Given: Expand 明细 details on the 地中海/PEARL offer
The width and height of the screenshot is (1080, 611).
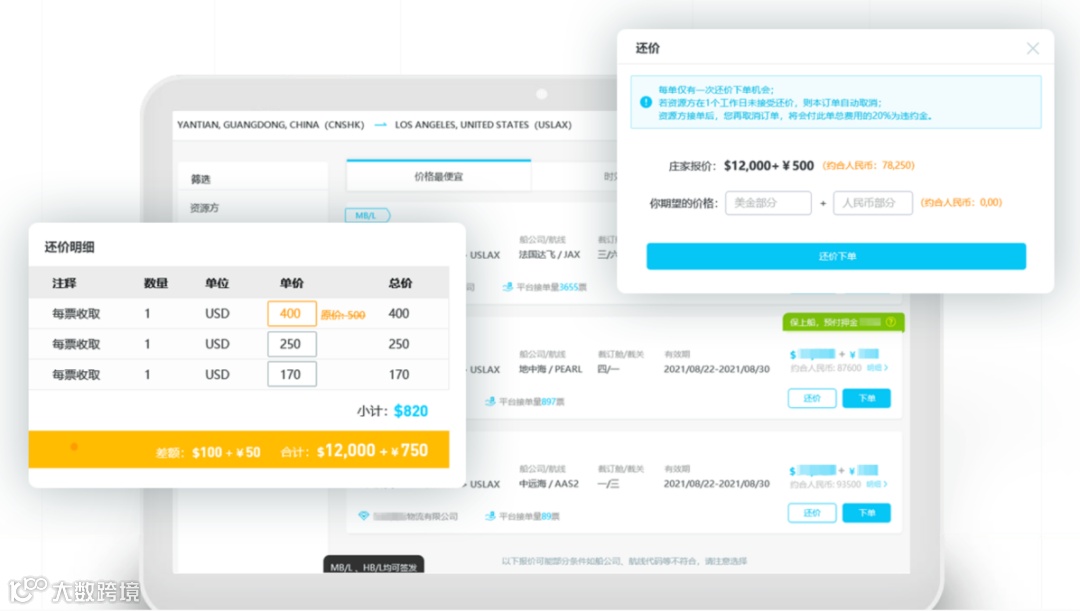Looking at the screenshot, I should tap(878, 367).
